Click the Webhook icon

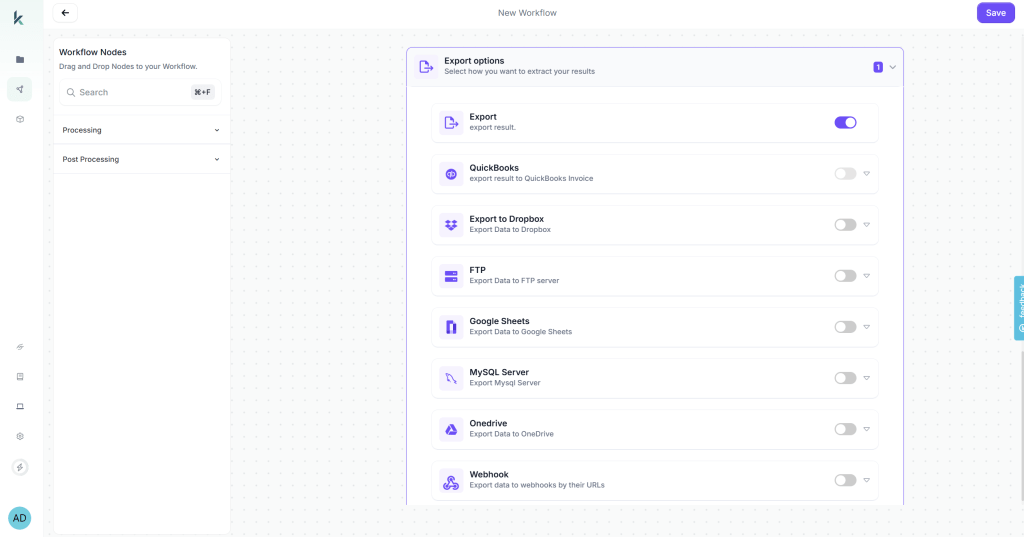coord(451,481)
